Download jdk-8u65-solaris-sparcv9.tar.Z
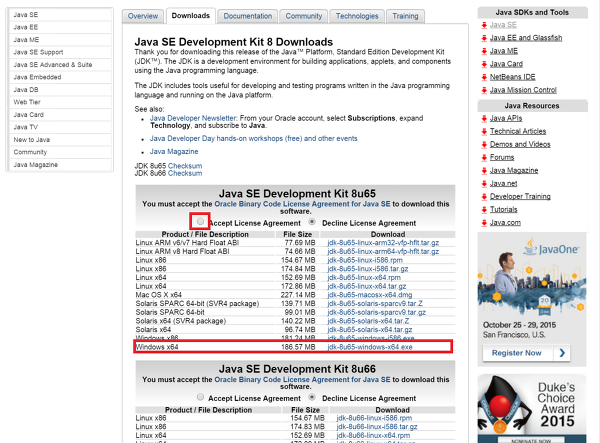Image resolution: width=600 pixels, height=443 pixels. click(x=375, y=304)
